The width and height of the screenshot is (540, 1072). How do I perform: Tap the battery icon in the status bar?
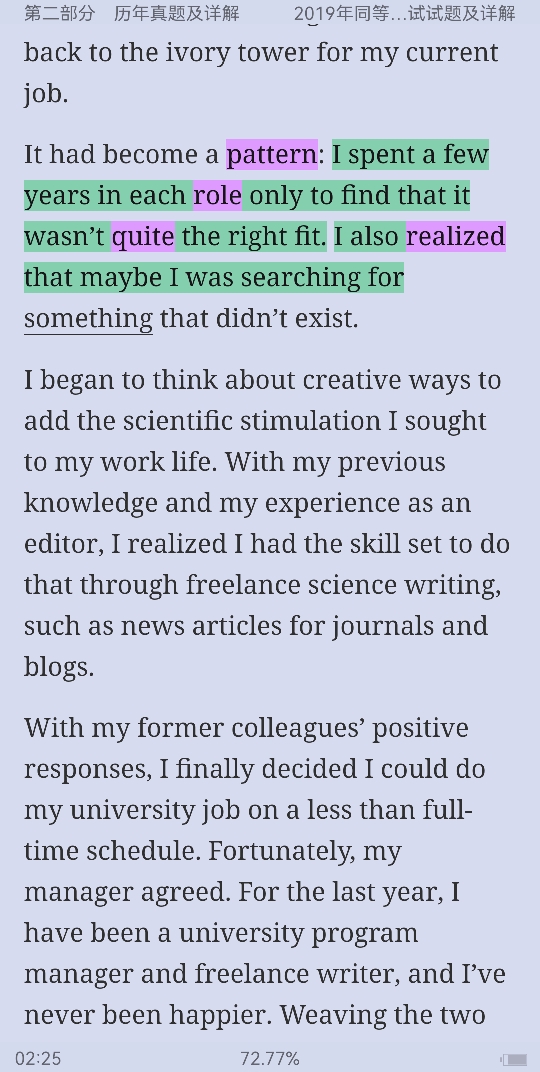point(514,1059)
